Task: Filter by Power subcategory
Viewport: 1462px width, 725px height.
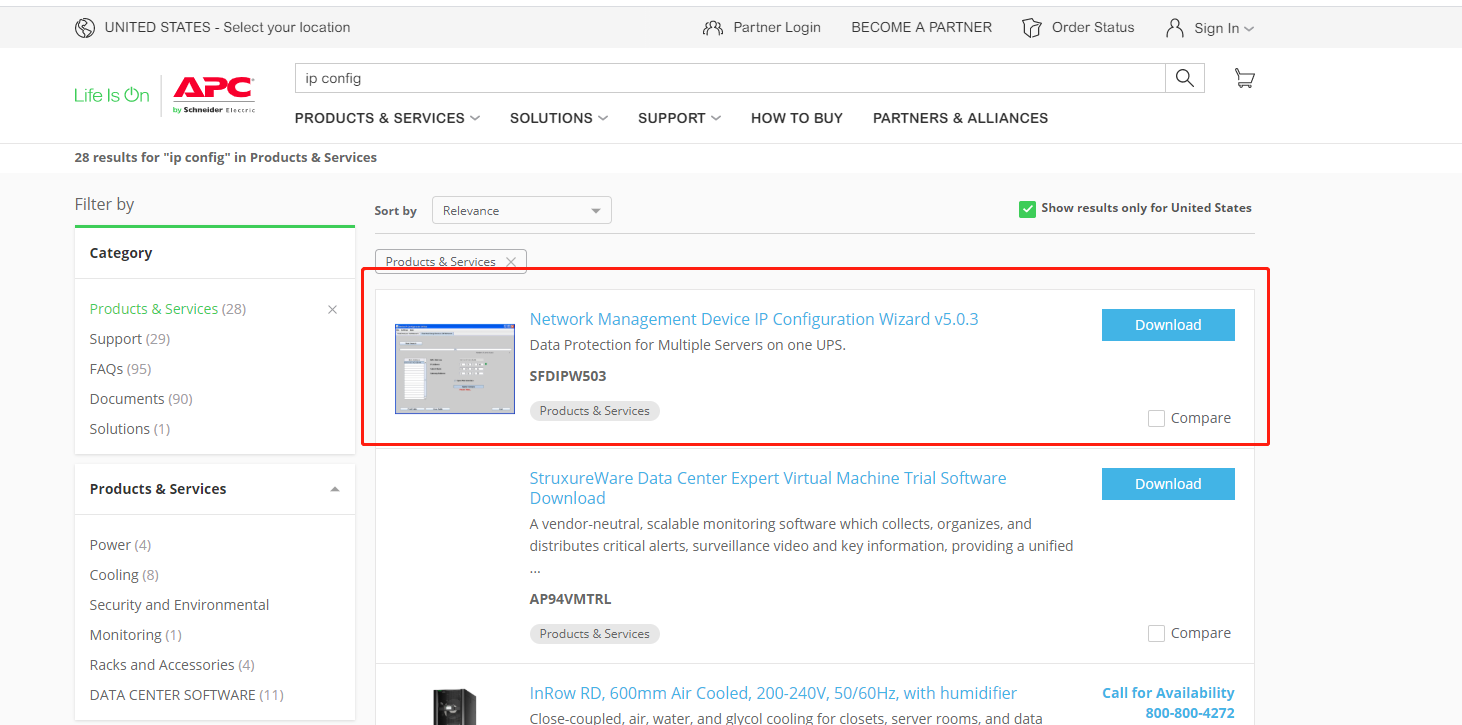Action: click(120, 545)
